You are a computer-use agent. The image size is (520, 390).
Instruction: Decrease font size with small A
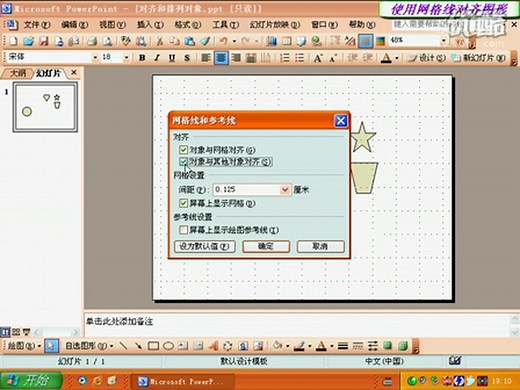(x=333, y=58)
